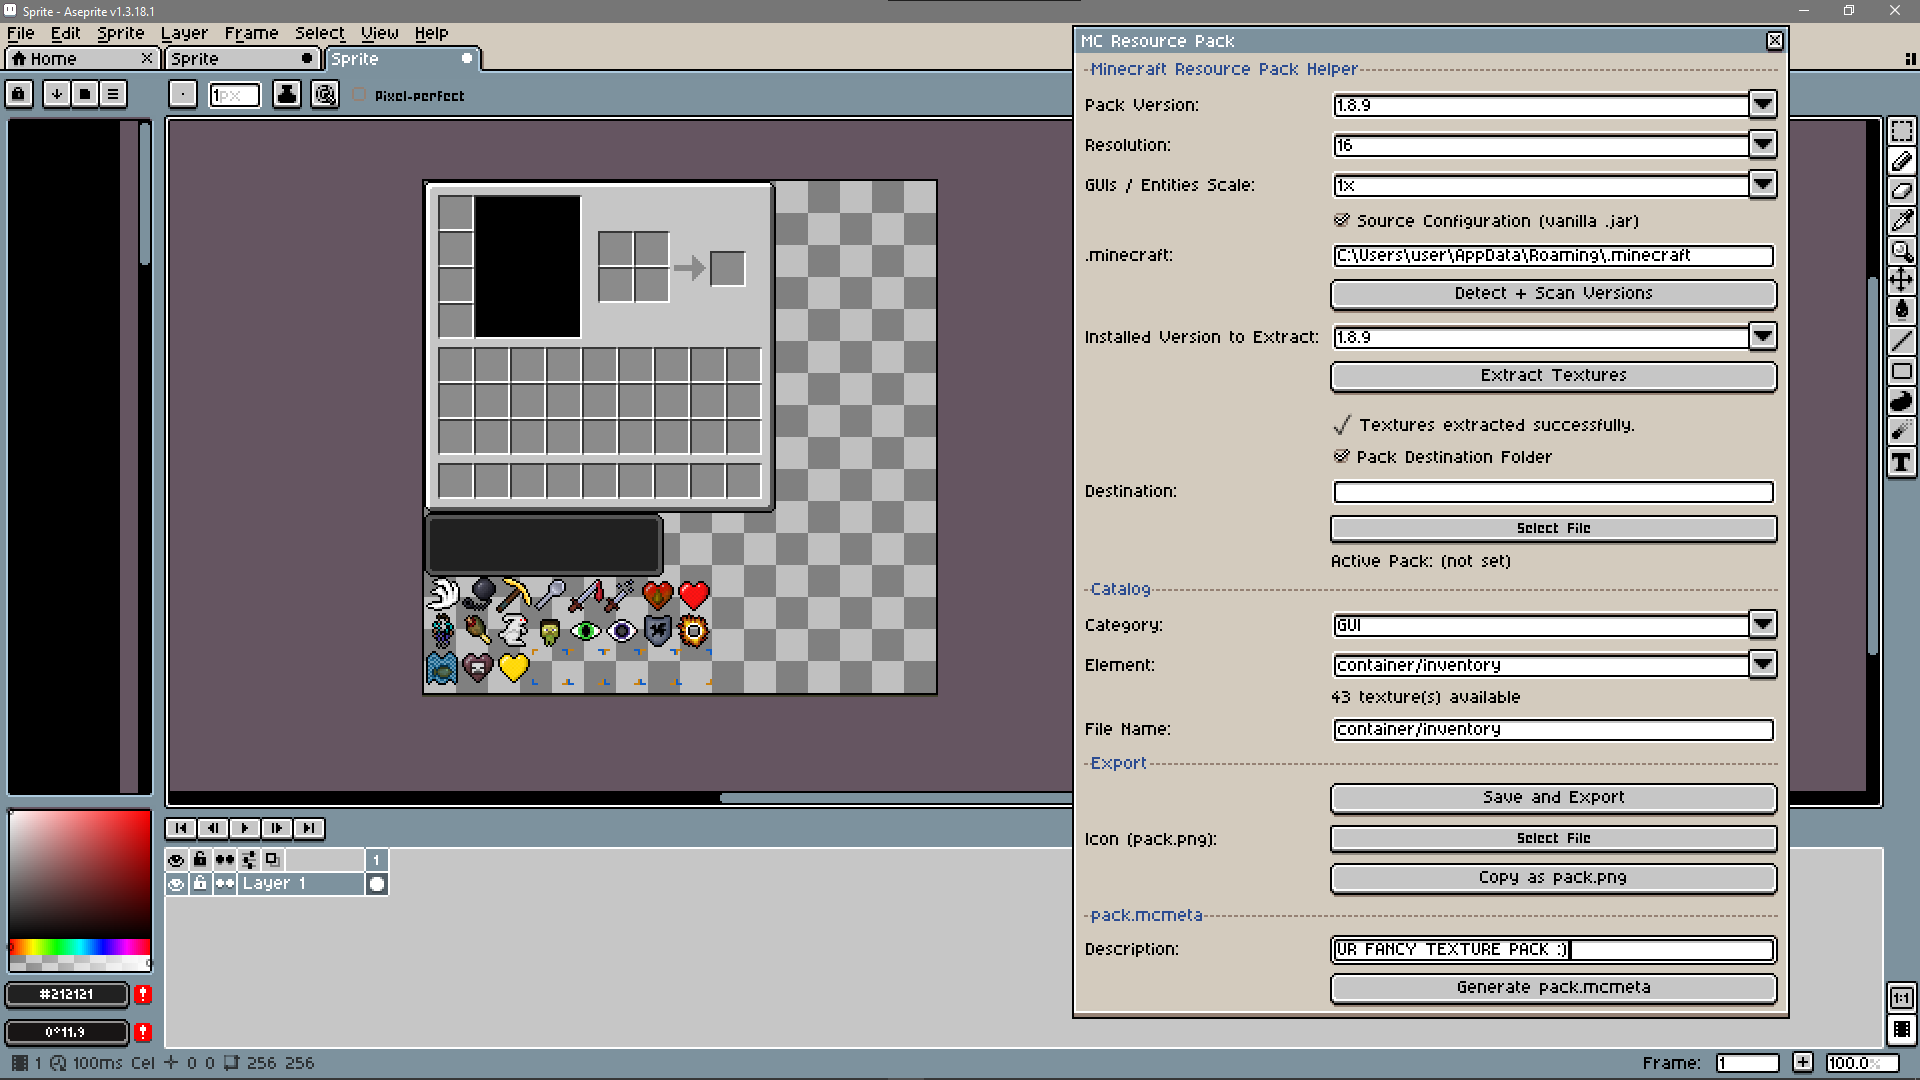This screenshot has height=1080, width=1920.
Task: Click the Description text field
Action: pos(1553,949)
